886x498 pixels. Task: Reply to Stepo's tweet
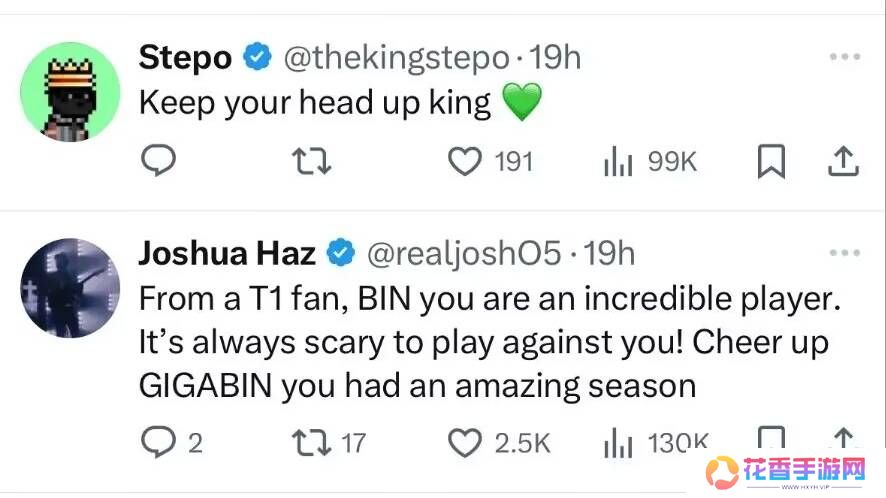point(157,161)
